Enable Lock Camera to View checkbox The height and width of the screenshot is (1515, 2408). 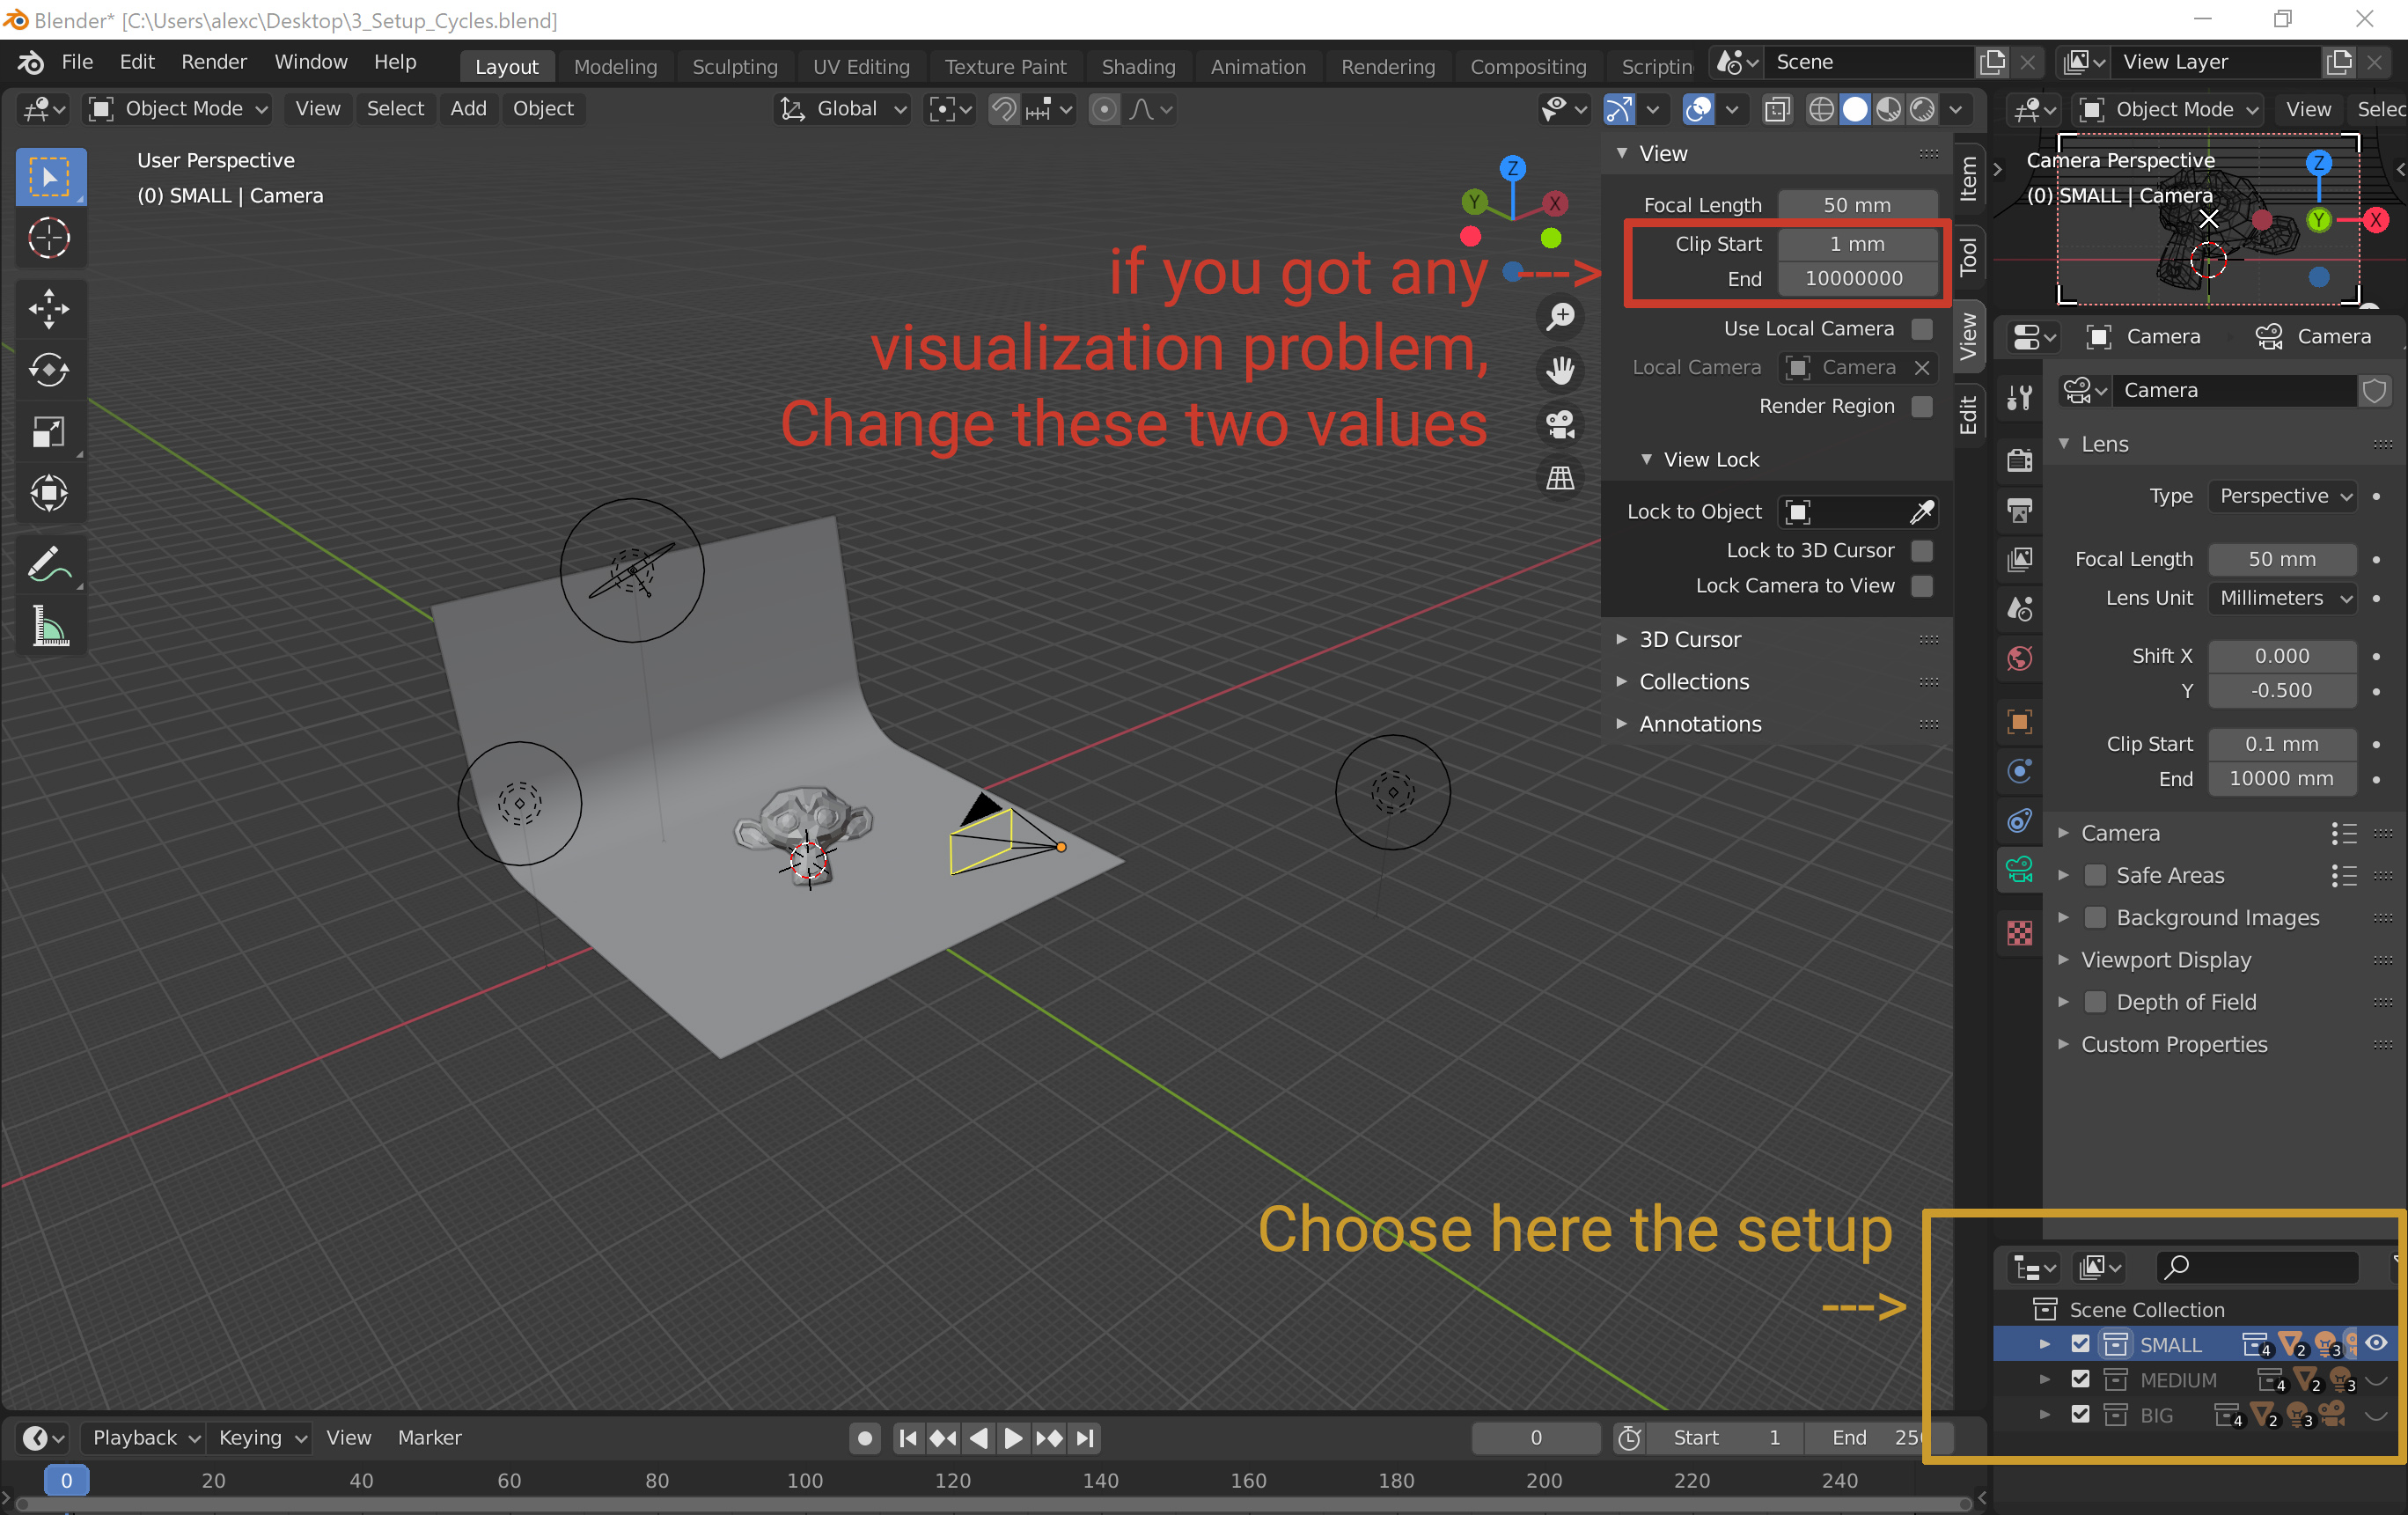(1921, 586)
